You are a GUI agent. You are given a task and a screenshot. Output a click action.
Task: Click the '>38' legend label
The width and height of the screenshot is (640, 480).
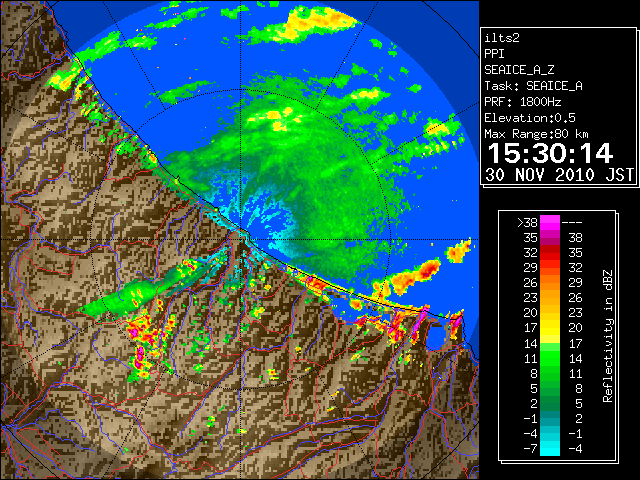[x=527, y=223]
